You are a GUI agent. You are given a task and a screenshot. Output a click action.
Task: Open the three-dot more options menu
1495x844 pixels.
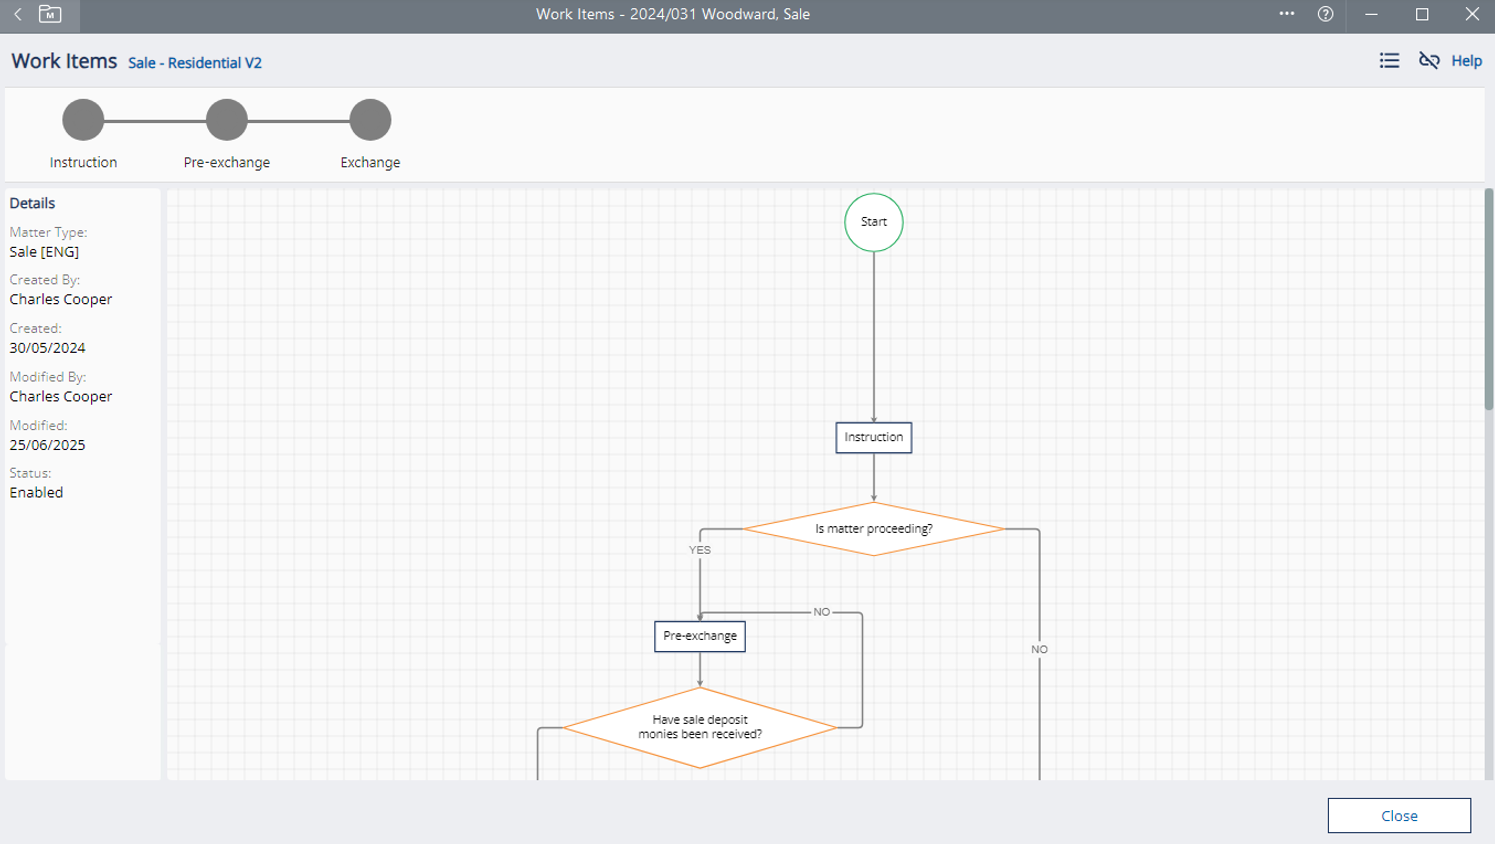click(x=1286, y=14)
